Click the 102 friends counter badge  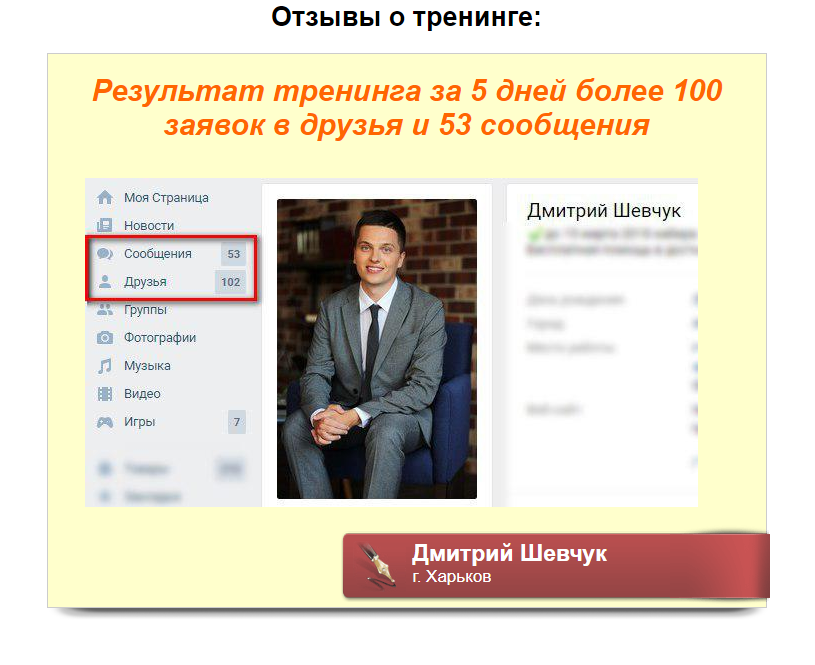pos(230,281)
